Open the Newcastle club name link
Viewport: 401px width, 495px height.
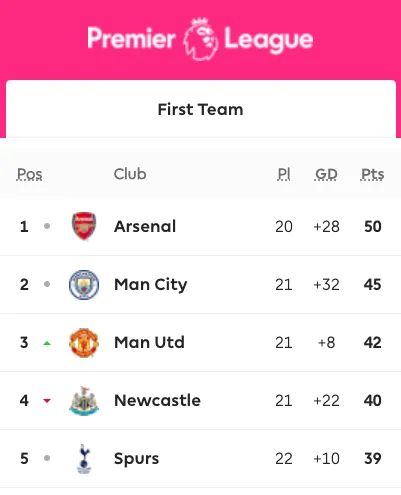157,400
